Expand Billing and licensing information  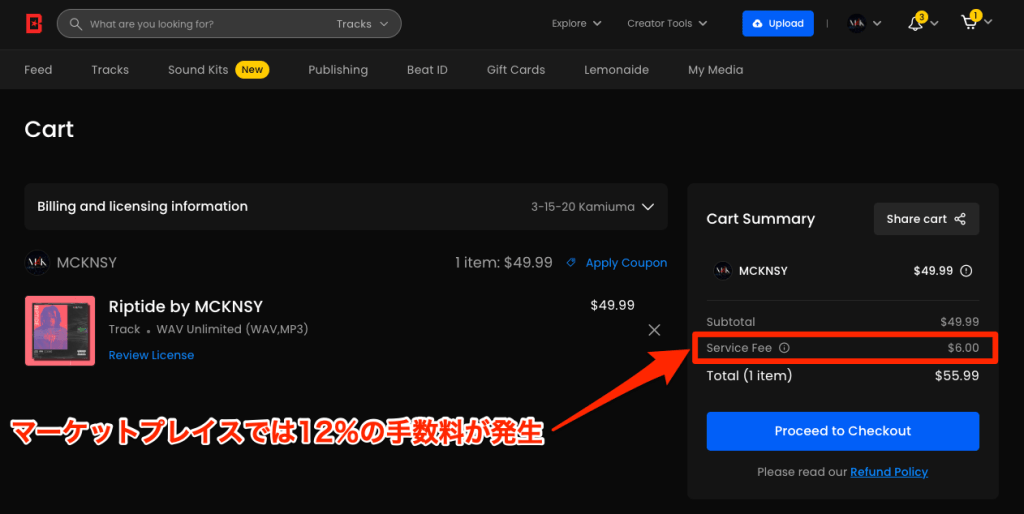(647, 207)
